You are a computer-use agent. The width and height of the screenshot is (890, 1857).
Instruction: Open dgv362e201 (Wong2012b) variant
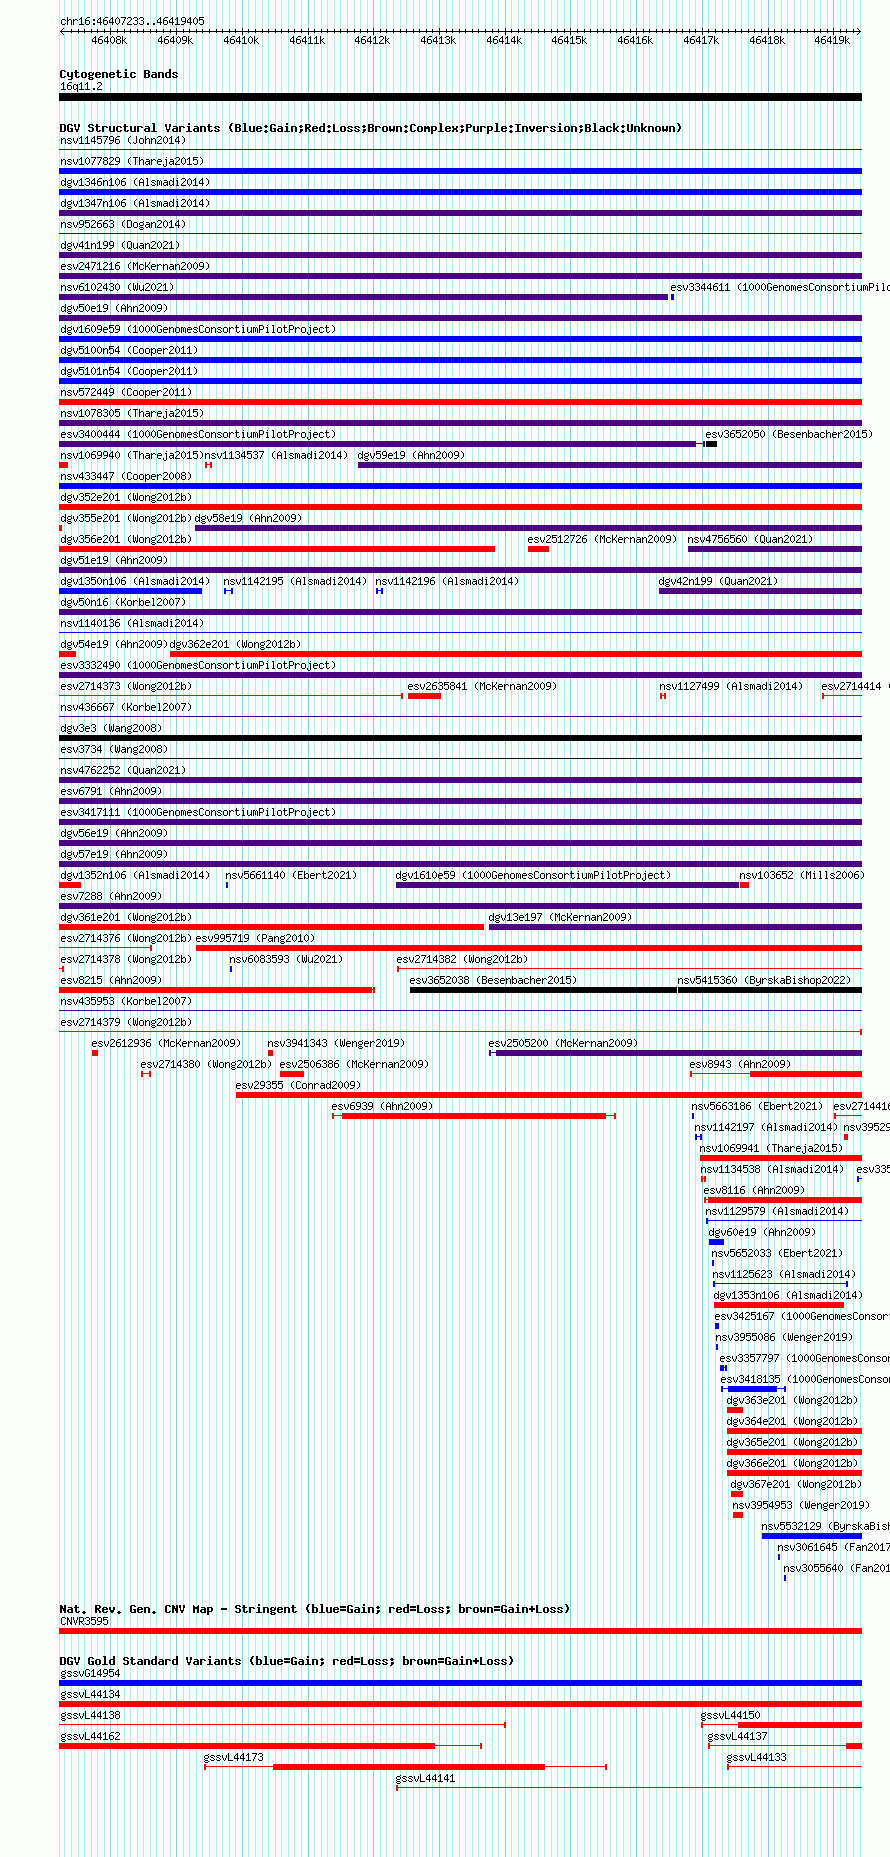(235, 644)
